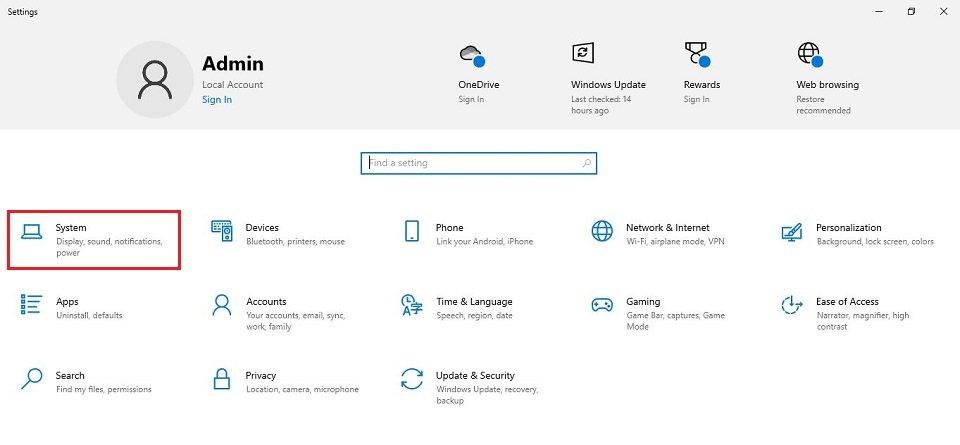Select the Network & Internet globe icon

(x=602, y=232)
